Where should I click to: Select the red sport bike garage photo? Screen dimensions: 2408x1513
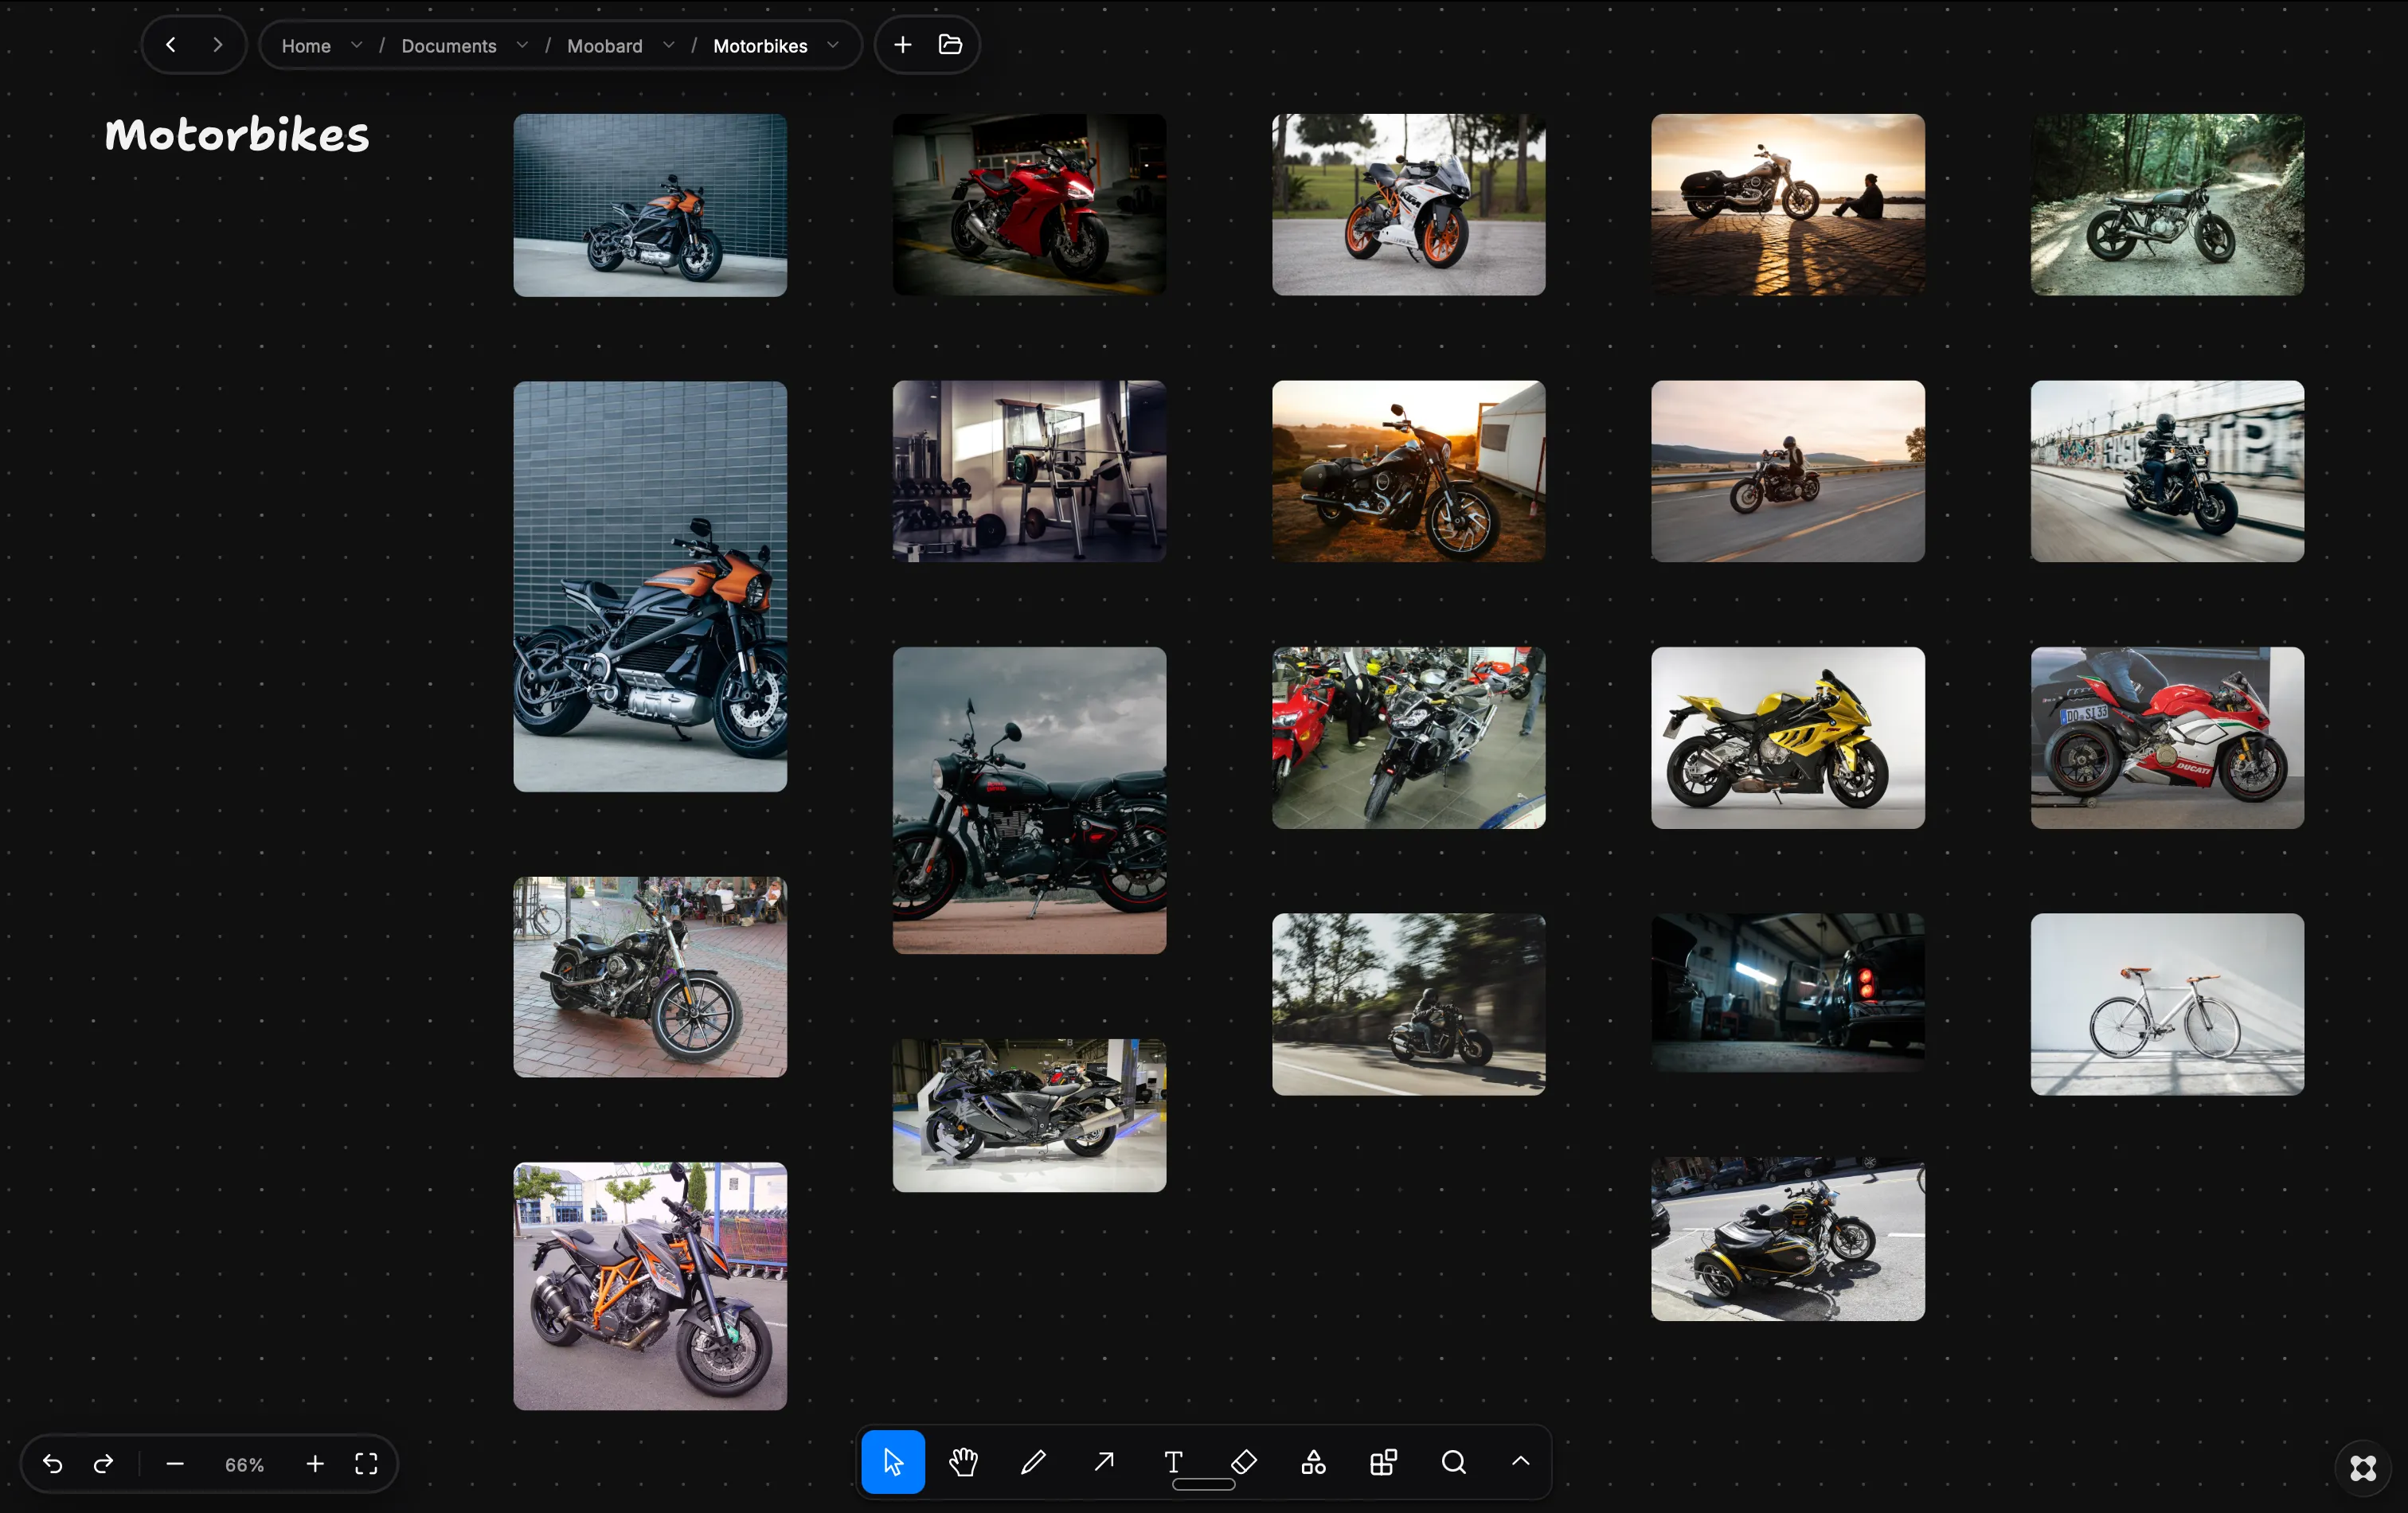click(1029, 204)
